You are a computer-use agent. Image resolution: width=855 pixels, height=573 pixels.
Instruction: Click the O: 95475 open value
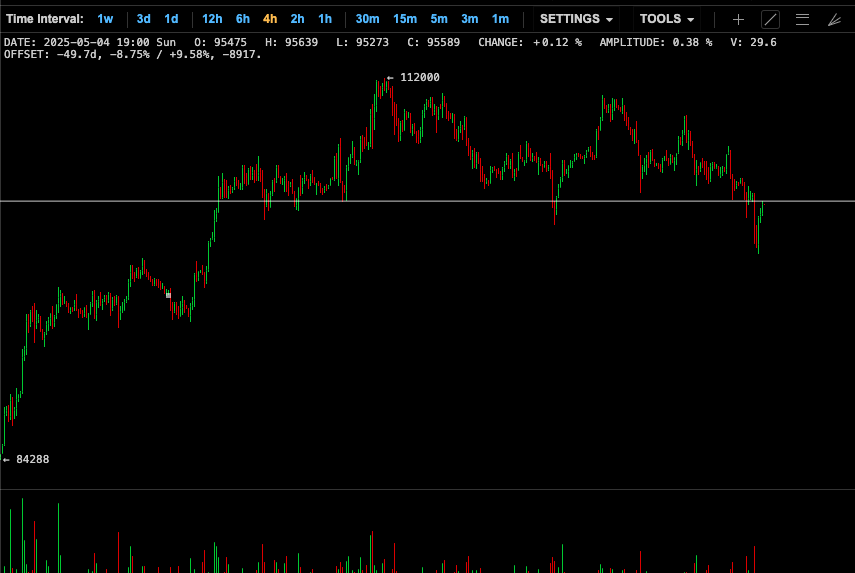coord(220,43)
